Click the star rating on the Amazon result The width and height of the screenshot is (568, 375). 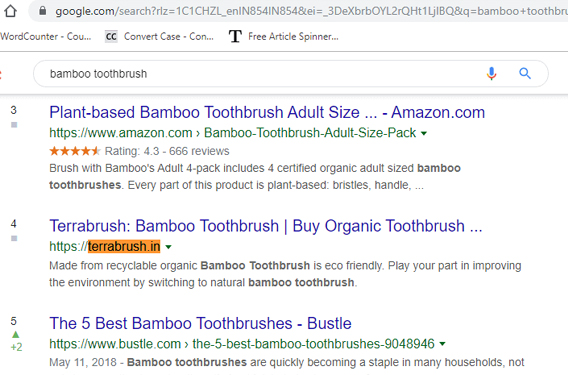tap(75, 151)
